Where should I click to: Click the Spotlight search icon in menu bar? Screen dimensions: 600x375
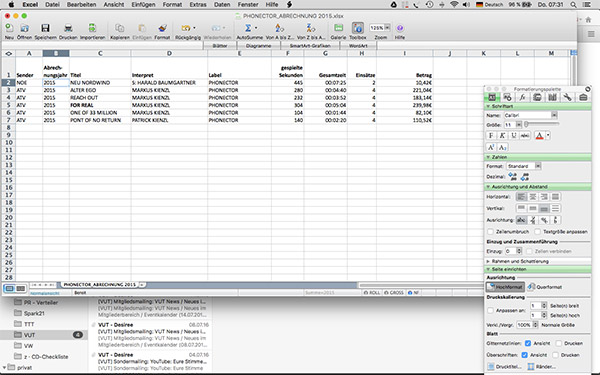[x=573, y=5]
